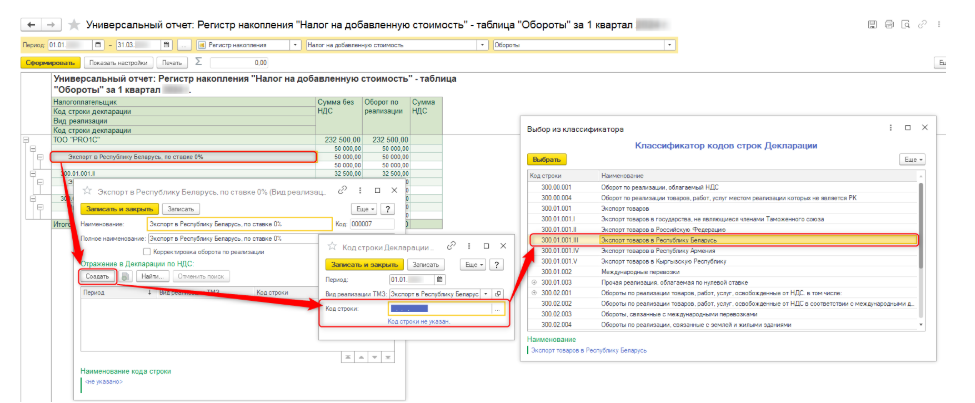Open Еще menu in classifier window

(912, 159)
